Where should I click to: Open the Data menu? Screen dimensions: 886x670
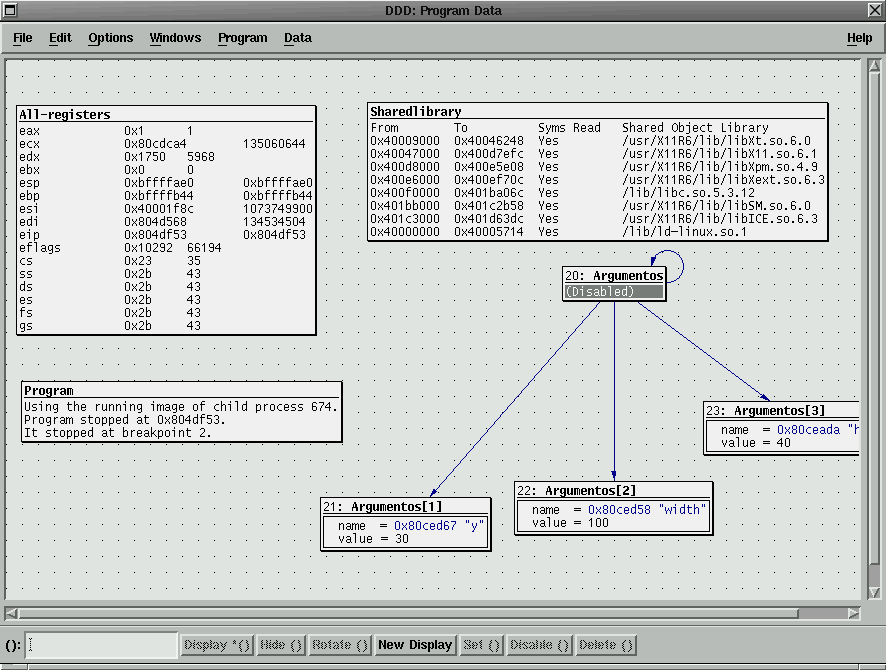click(x=297, y=38)
